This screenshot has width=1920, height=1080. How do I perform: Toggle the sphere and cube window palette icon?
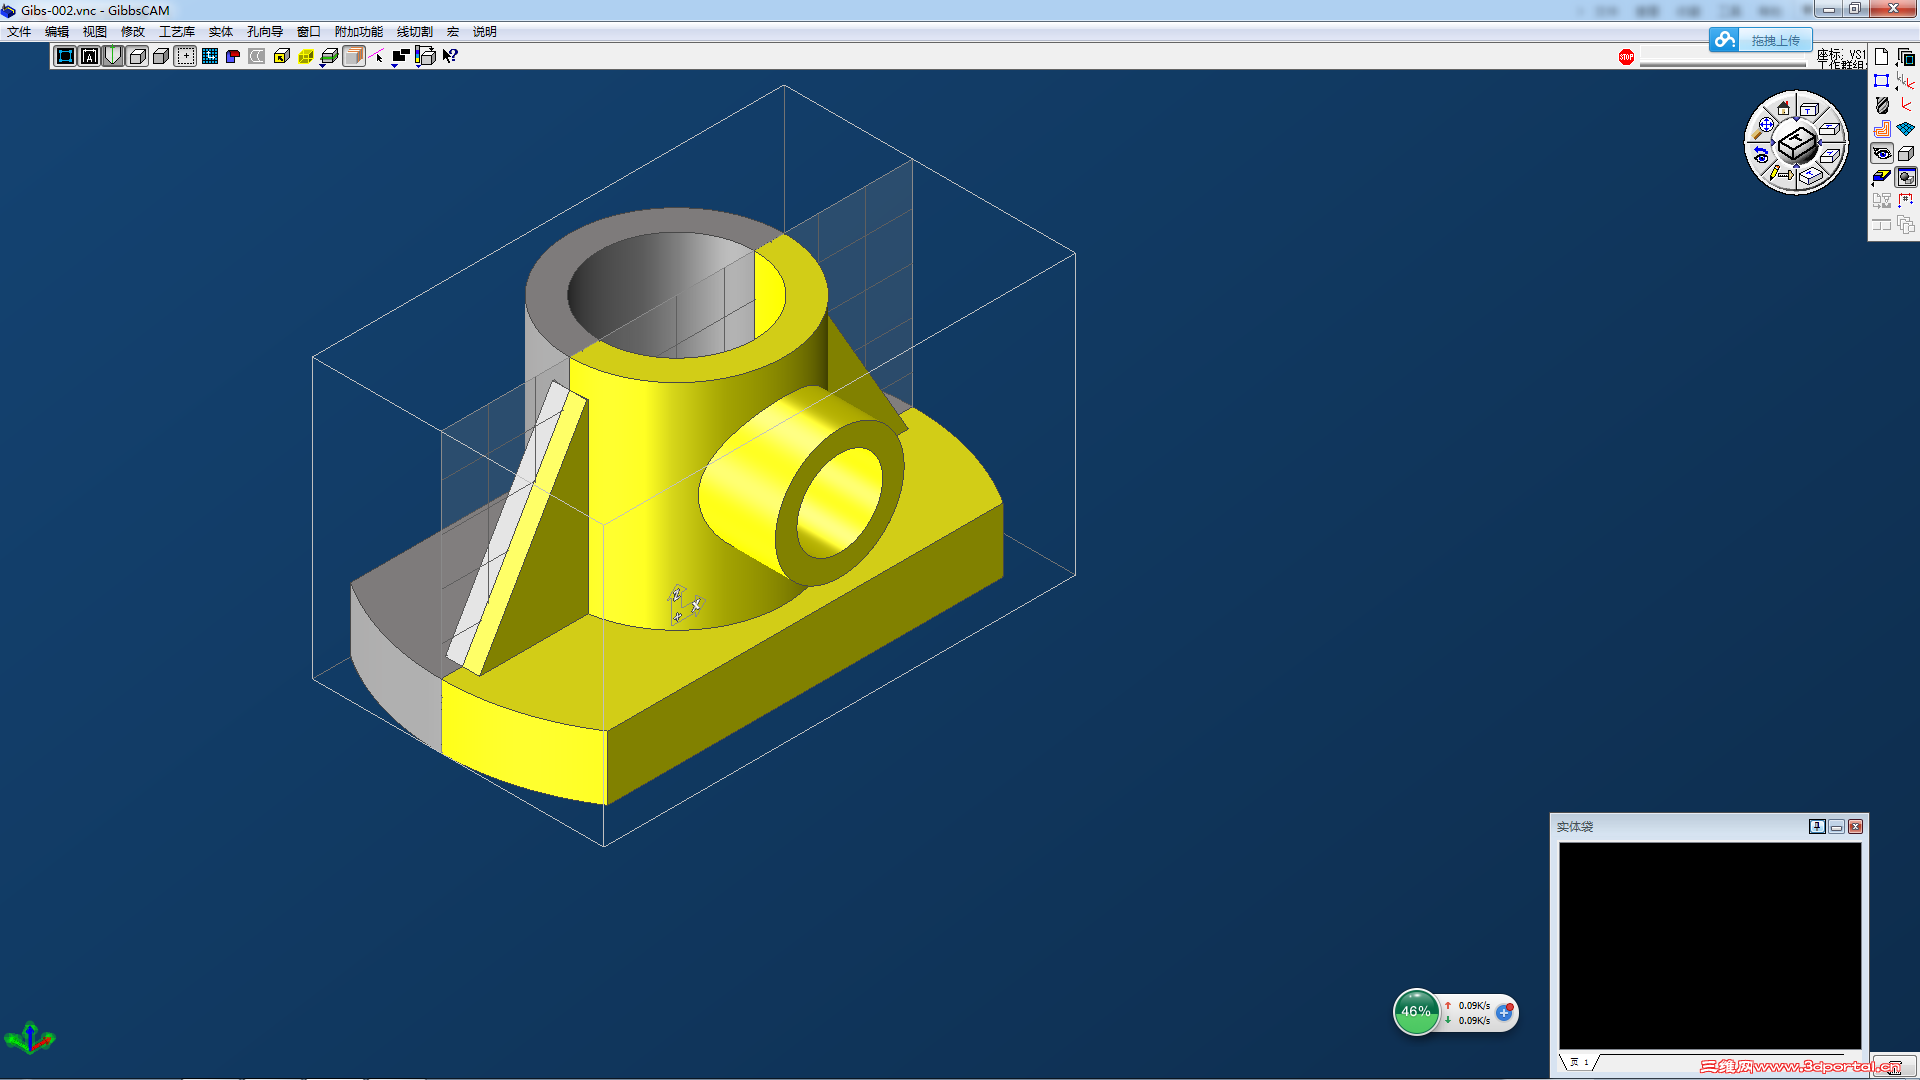pos(1906,177)
